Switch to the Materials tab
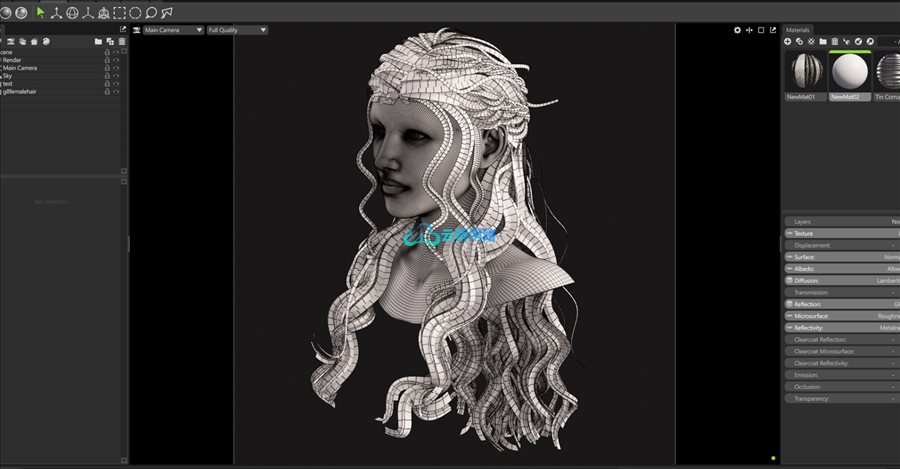Image resolution: width=900 pixels, height=469 pixels. click(x=798, y=30)
